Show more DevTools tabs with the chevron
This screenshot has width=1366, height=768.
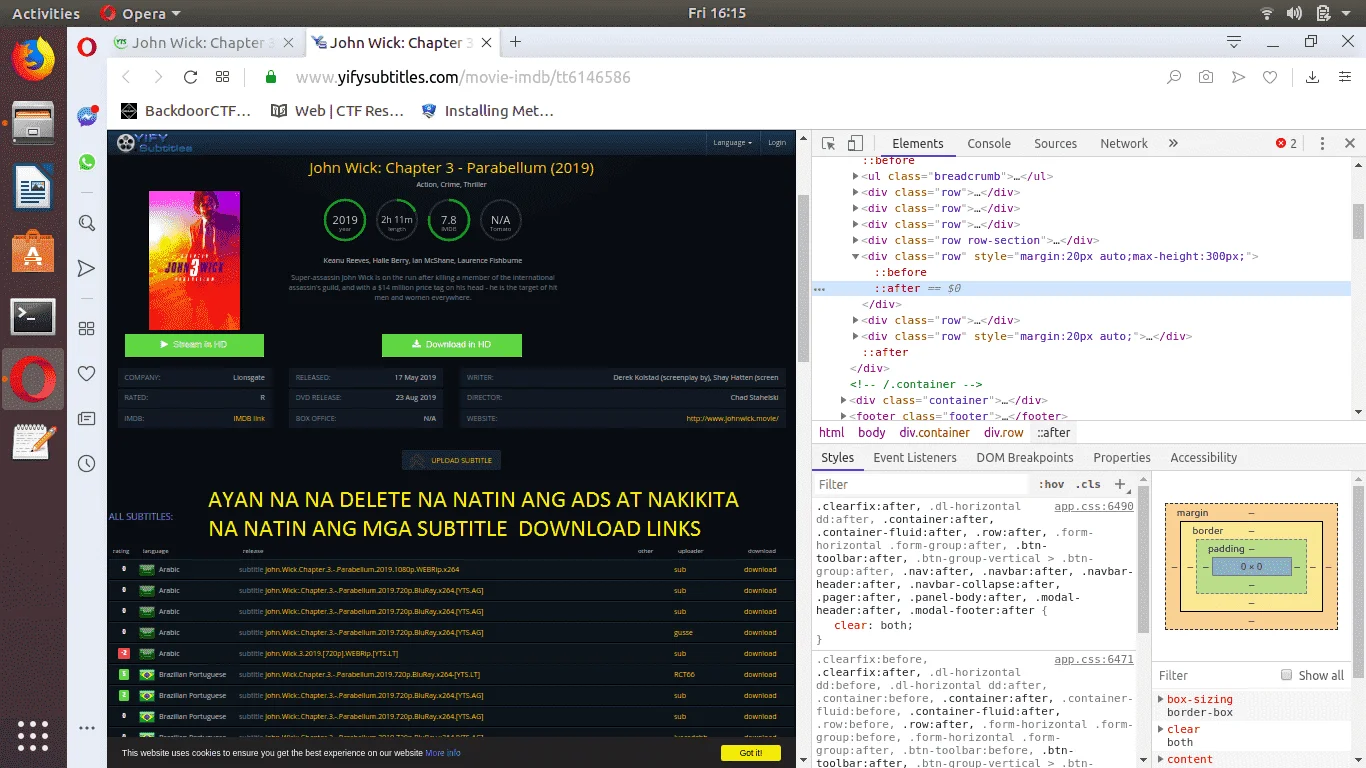click(x=1173, y=143)
